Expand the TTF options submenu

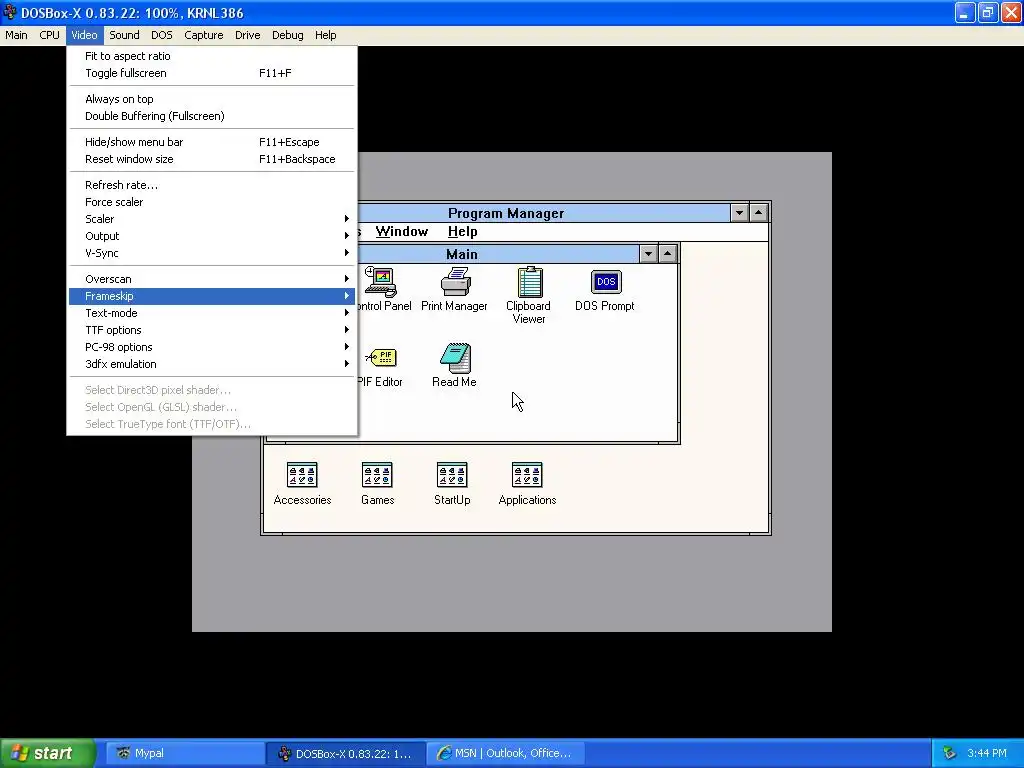coord(212,330)
